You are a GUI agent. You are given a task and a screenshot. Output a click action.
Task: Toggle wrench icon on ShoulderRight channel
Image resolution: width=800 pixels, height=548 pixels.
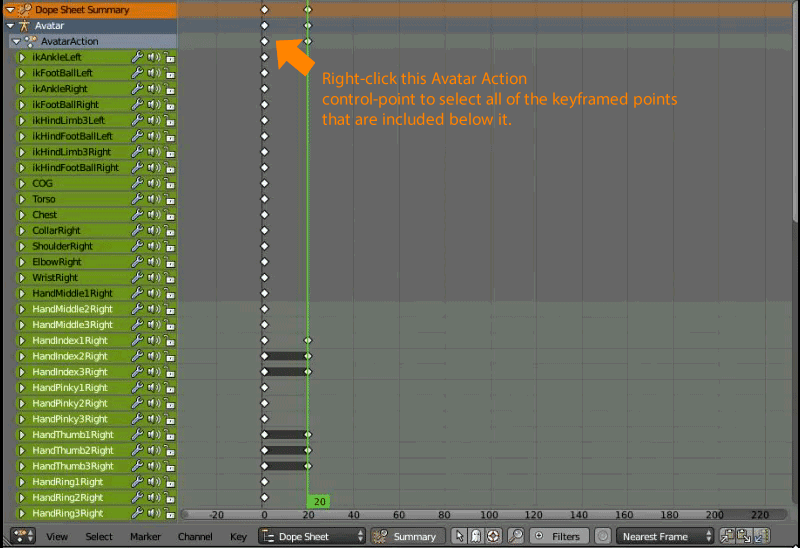tap(137, 246)
